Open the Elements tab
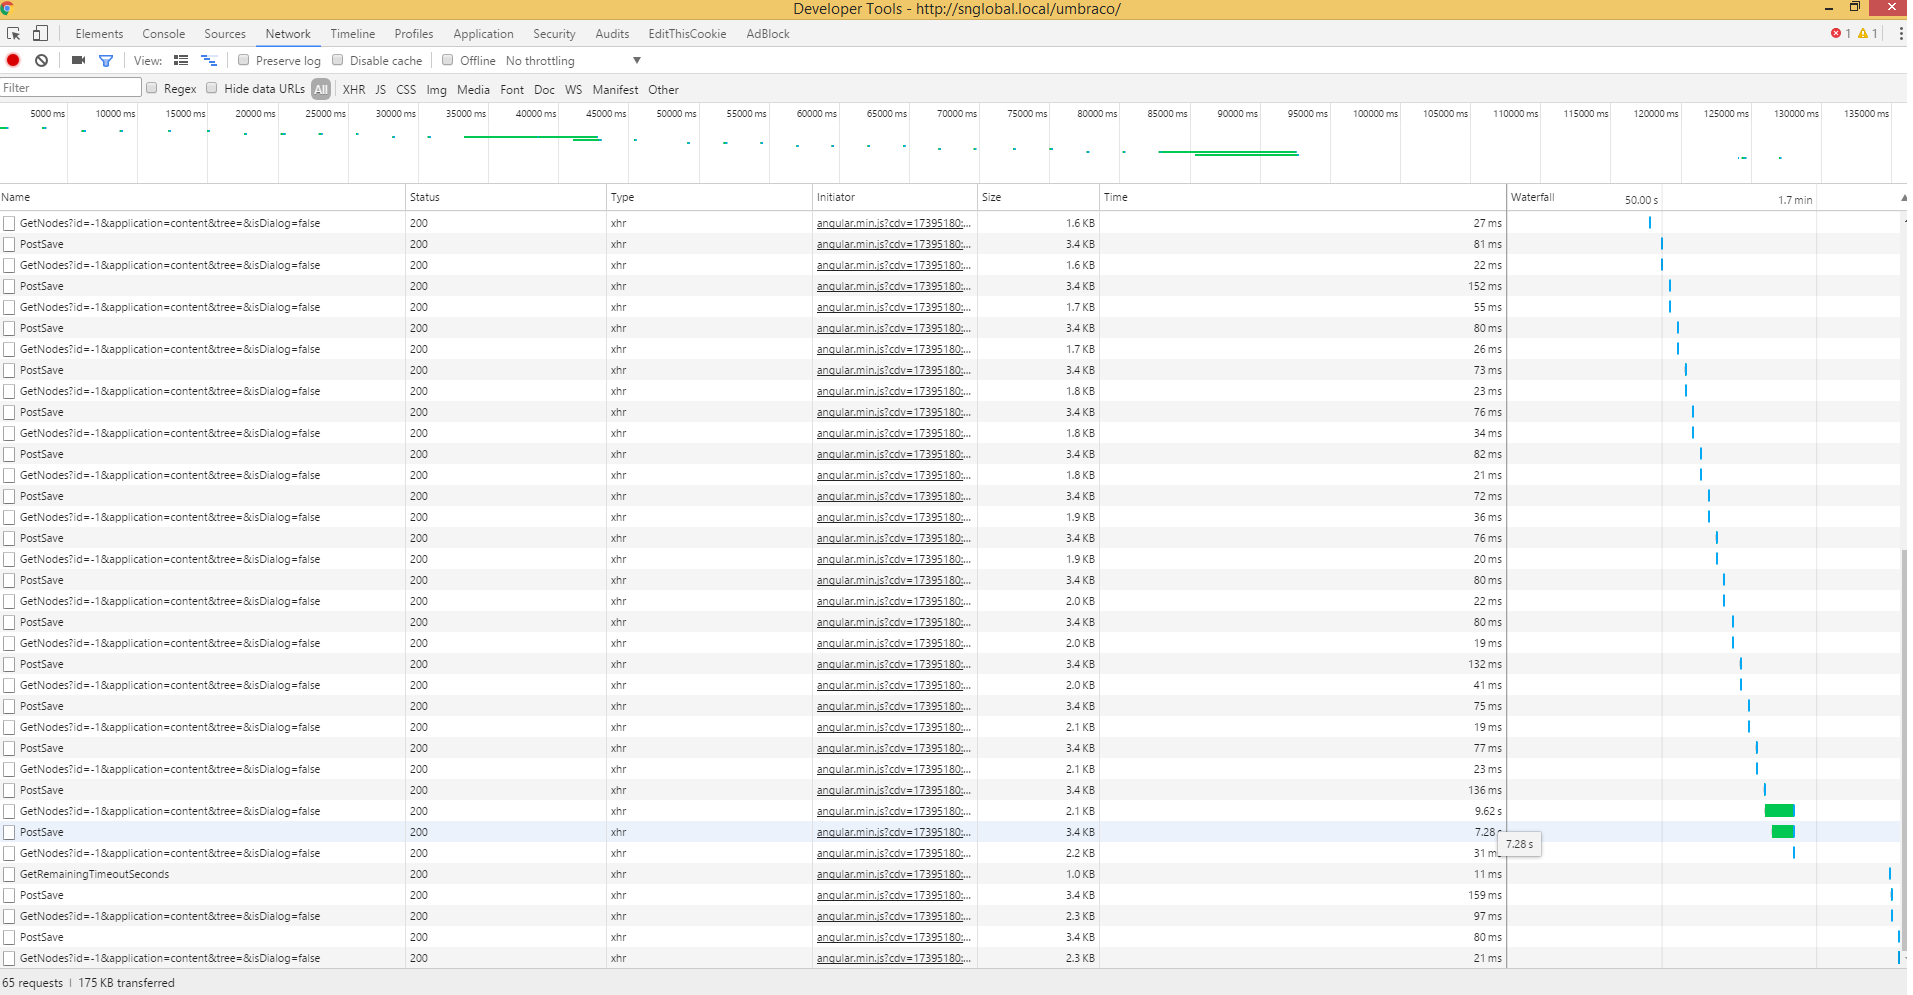 (x=99, y=34)
